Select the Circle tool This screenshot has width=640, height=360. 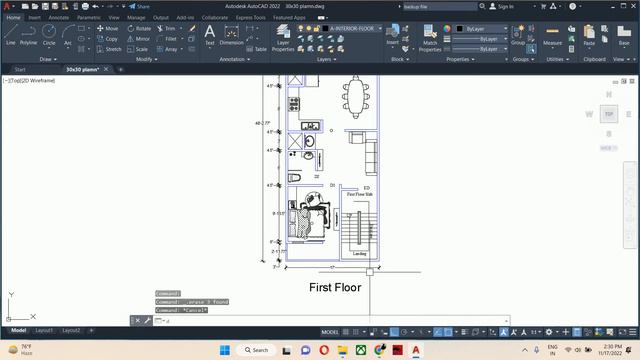(49, 34)
